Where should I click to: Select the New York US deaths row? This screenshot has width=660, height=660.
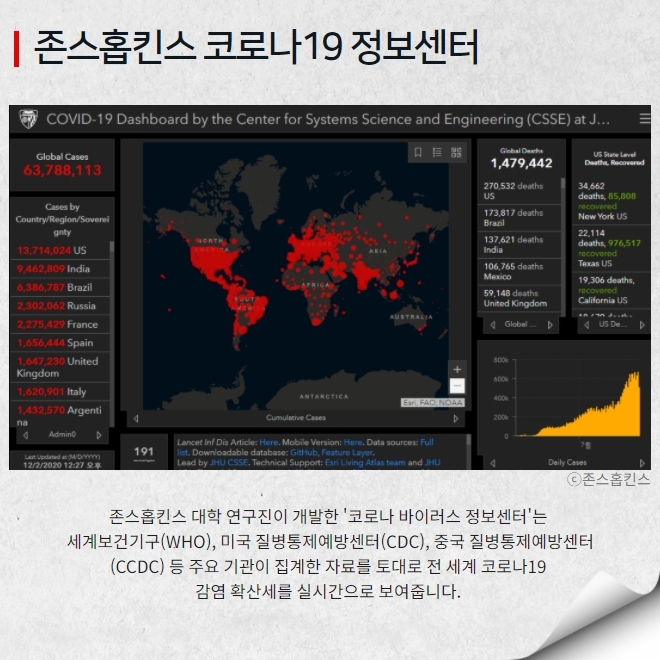611,201
